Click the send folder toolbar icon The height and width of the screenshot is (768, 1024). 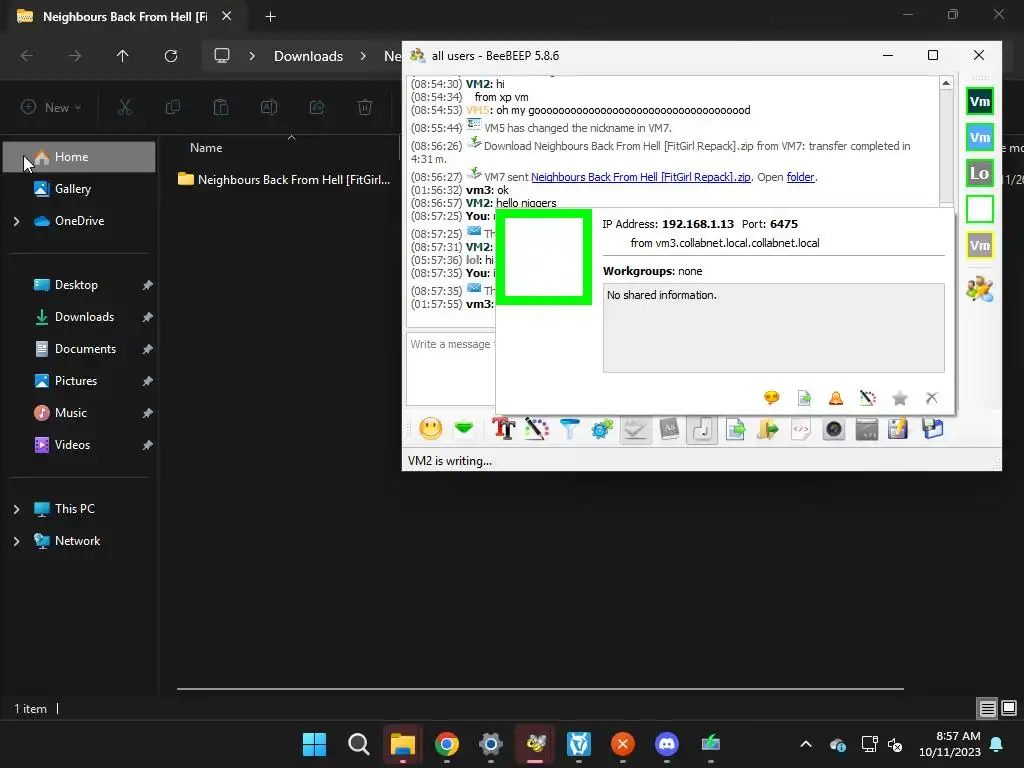click(768, 429)
